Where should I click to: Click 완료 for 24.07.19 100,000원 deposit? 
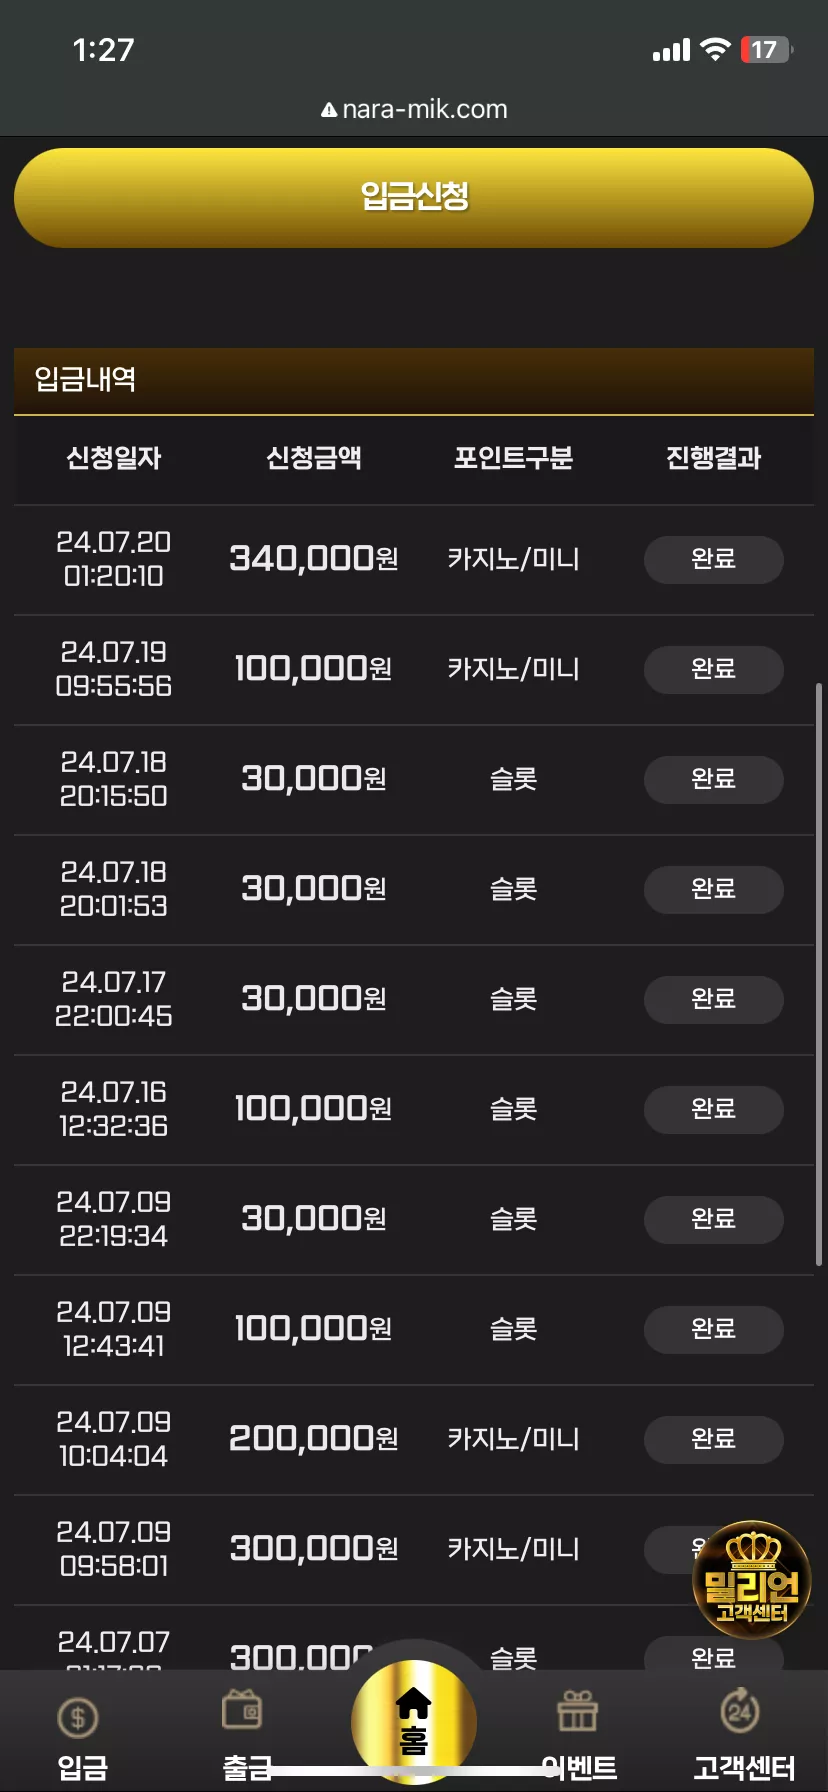click(714, 669)
